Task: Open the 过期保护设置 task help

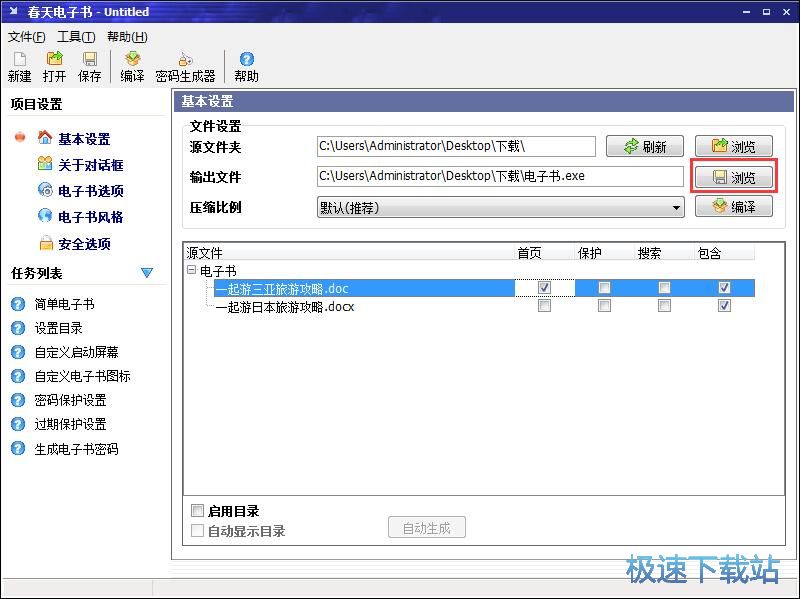Action: [x=70, y=424]
